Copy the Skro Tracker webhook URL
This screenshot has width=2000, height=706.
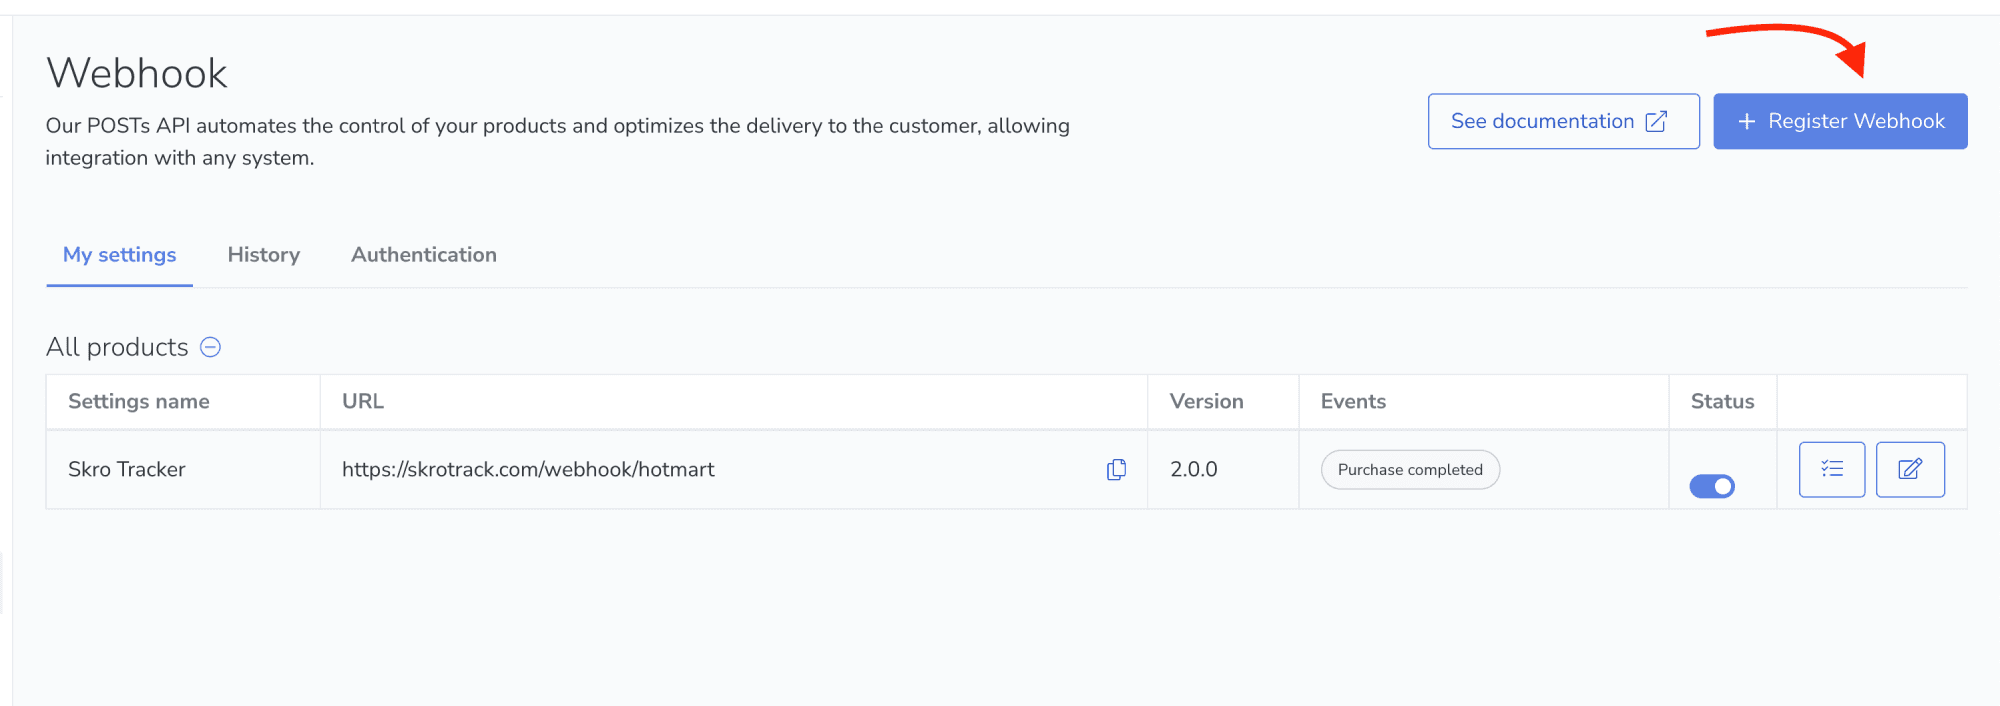1116,470
